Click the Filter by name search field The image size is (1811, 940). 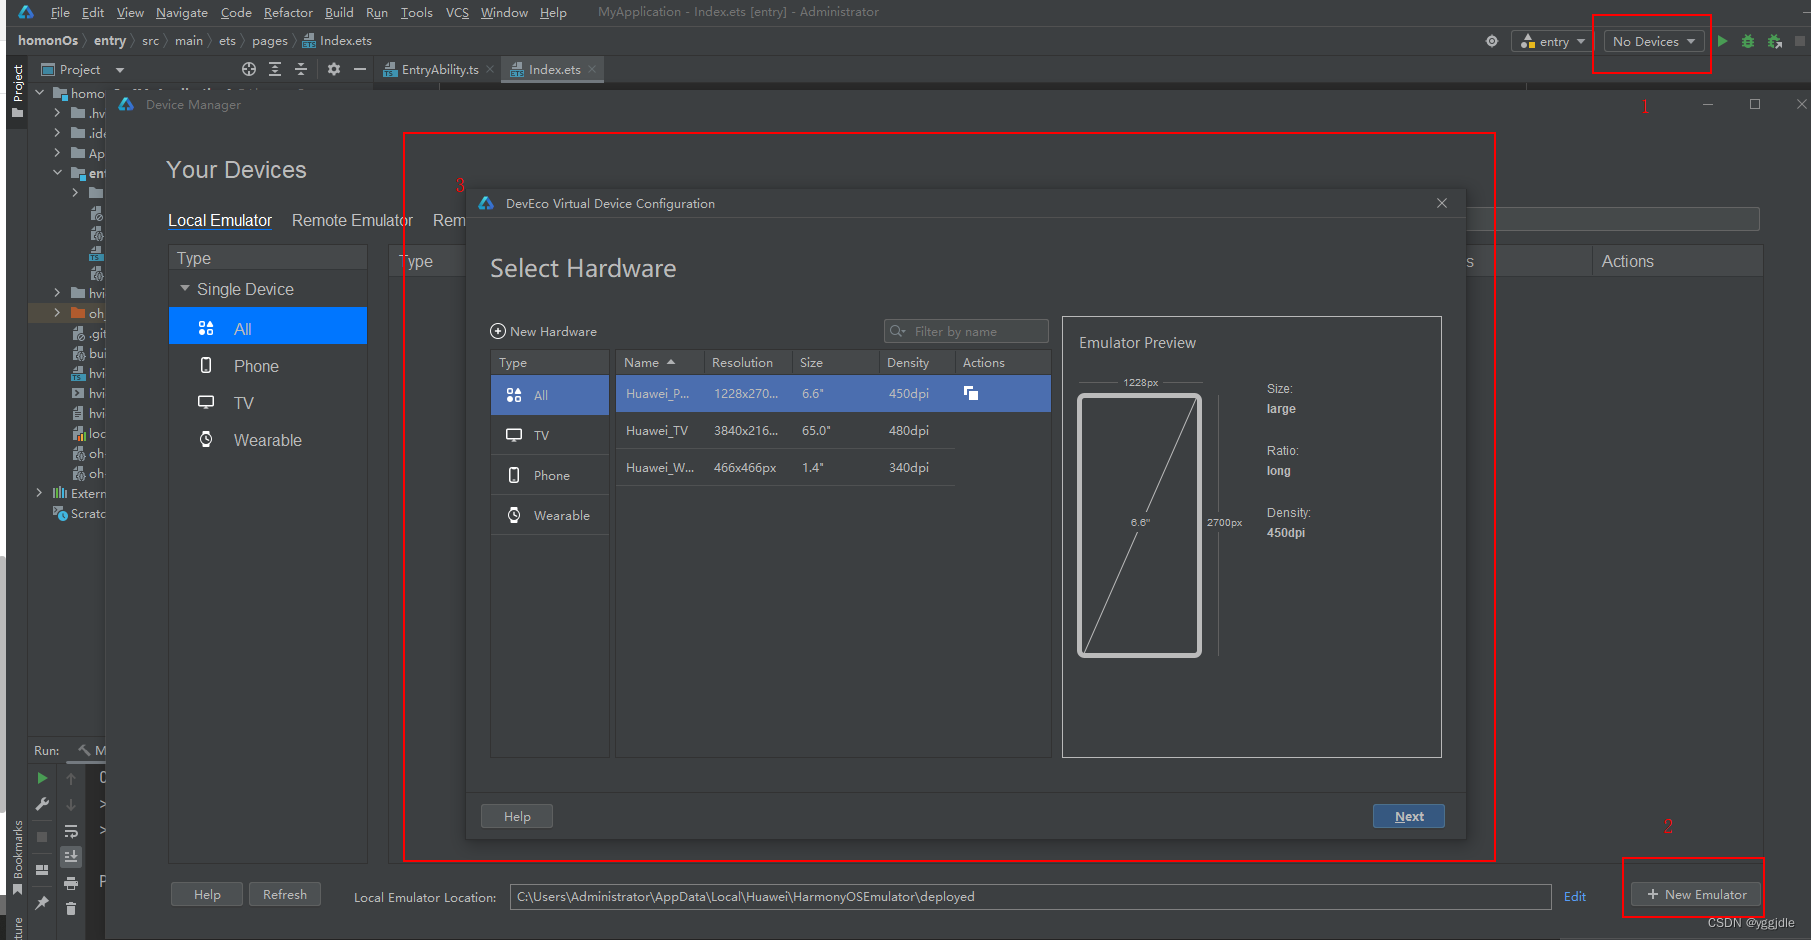966,331
